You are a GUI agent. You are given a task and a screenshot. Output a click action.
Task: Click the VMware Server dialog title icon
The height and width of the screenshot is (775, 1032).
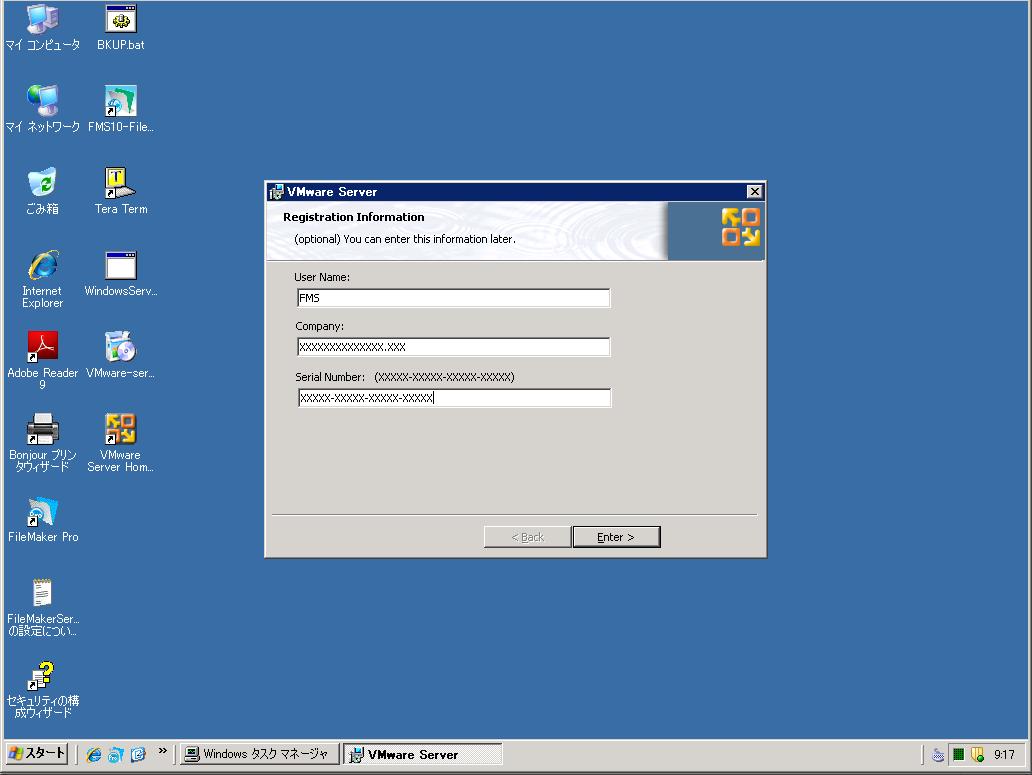(x=276, y=191)
